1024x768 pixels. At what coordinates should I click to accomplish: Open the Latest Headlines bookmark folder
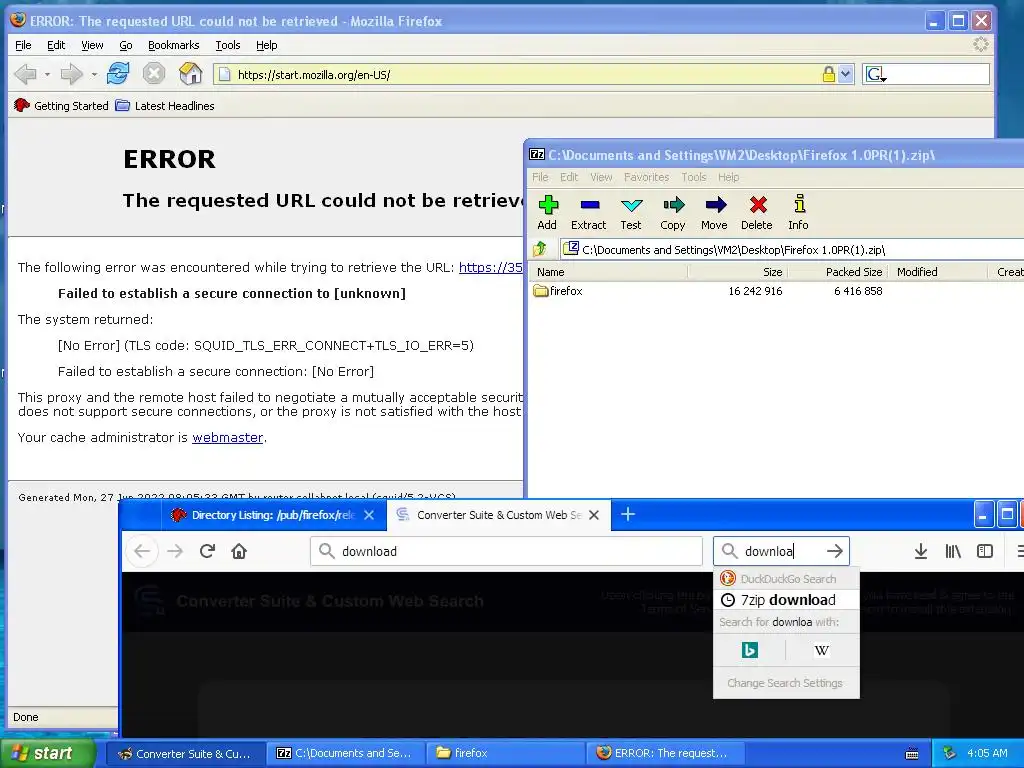165,106
